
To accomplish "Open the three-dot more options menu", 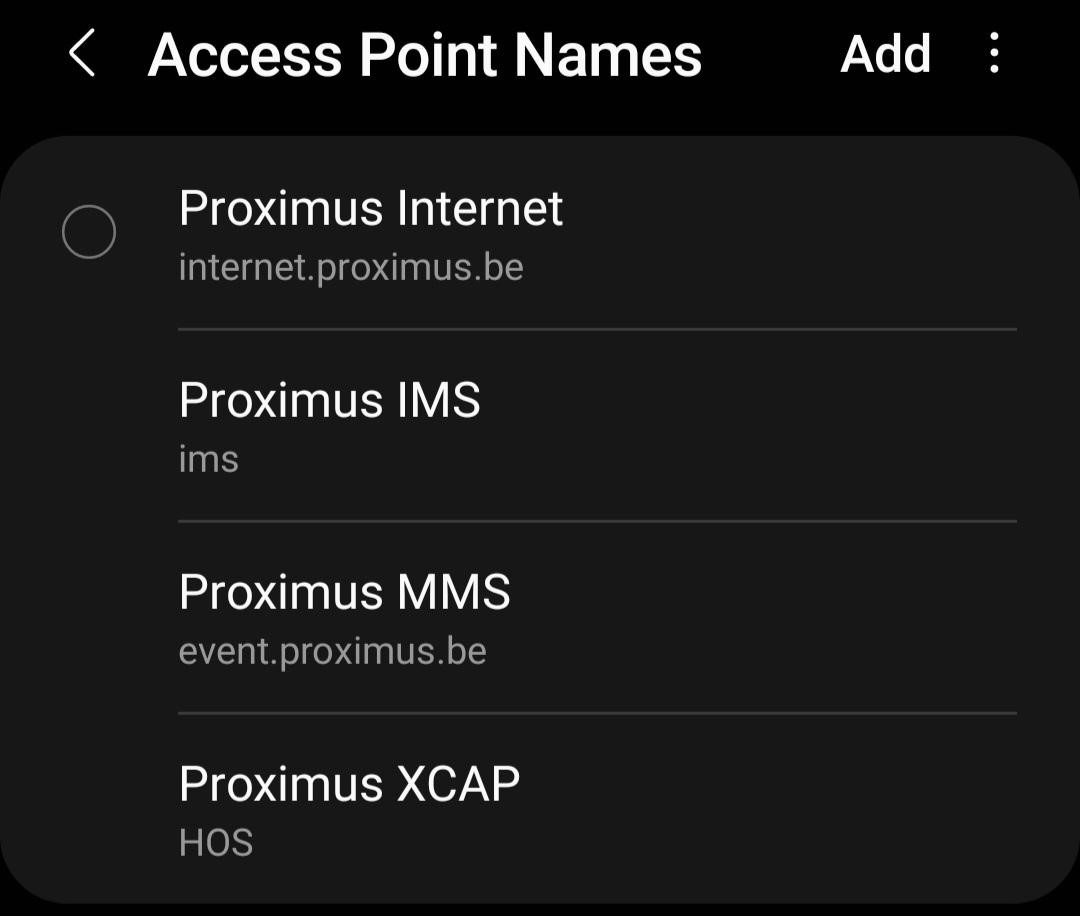I will tap(994, 53).
